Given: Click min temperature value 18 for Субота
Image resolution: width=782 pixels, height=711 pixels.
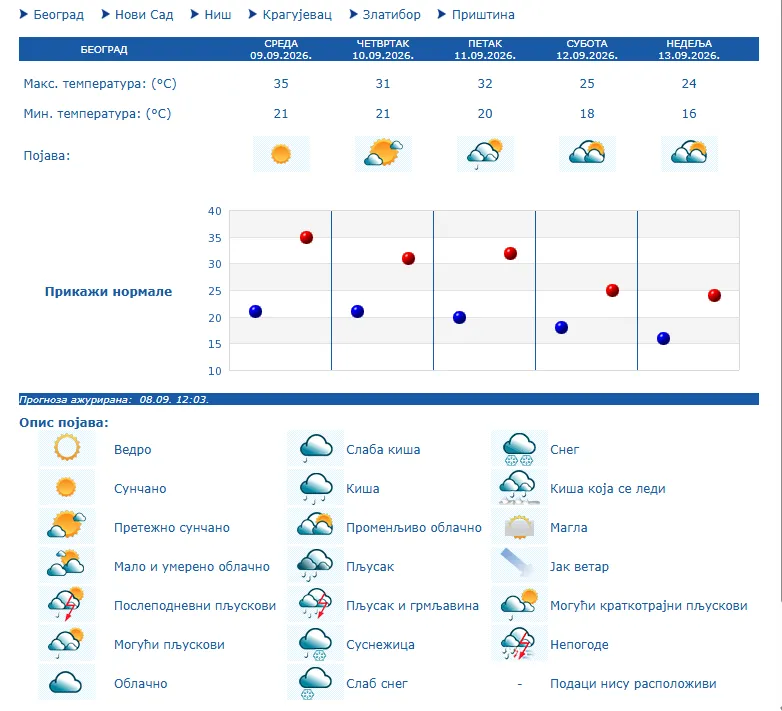Looking at the screenshot, I should [x=587, y=114].
